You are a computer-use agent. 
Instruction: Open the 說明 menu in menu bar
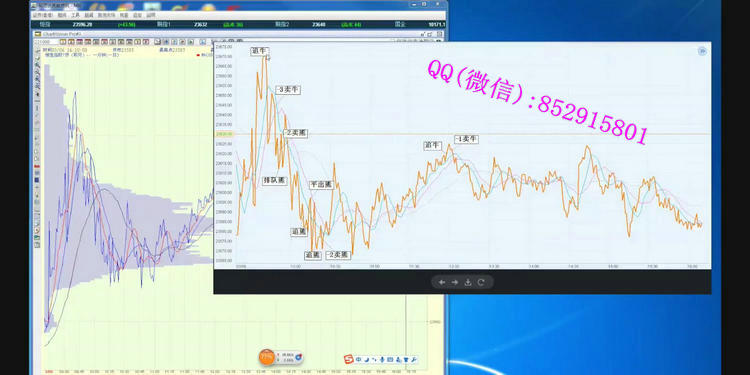[151, 15]
